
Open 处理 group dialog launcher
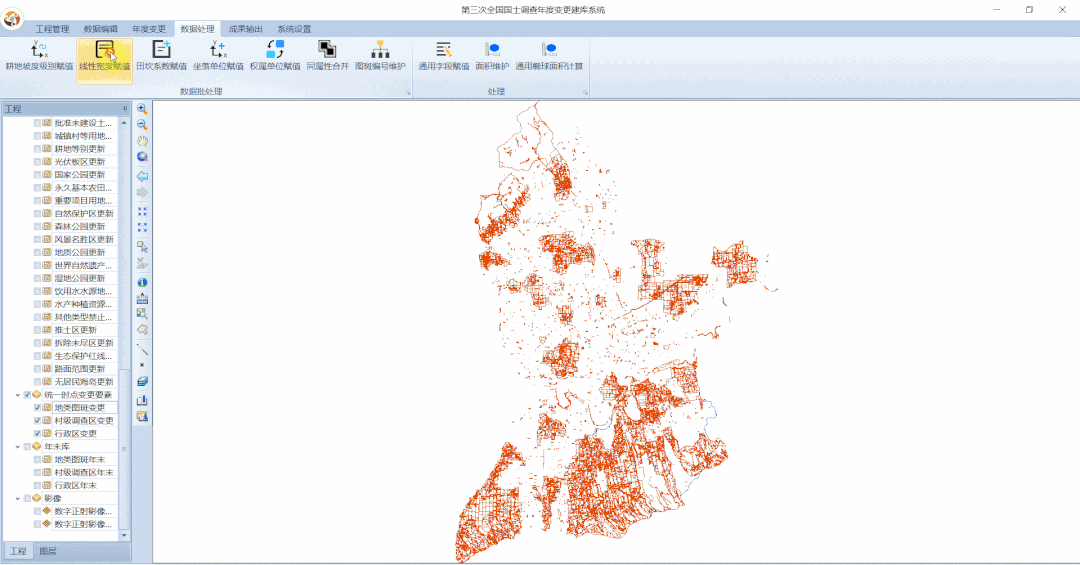tap(585, 92)
